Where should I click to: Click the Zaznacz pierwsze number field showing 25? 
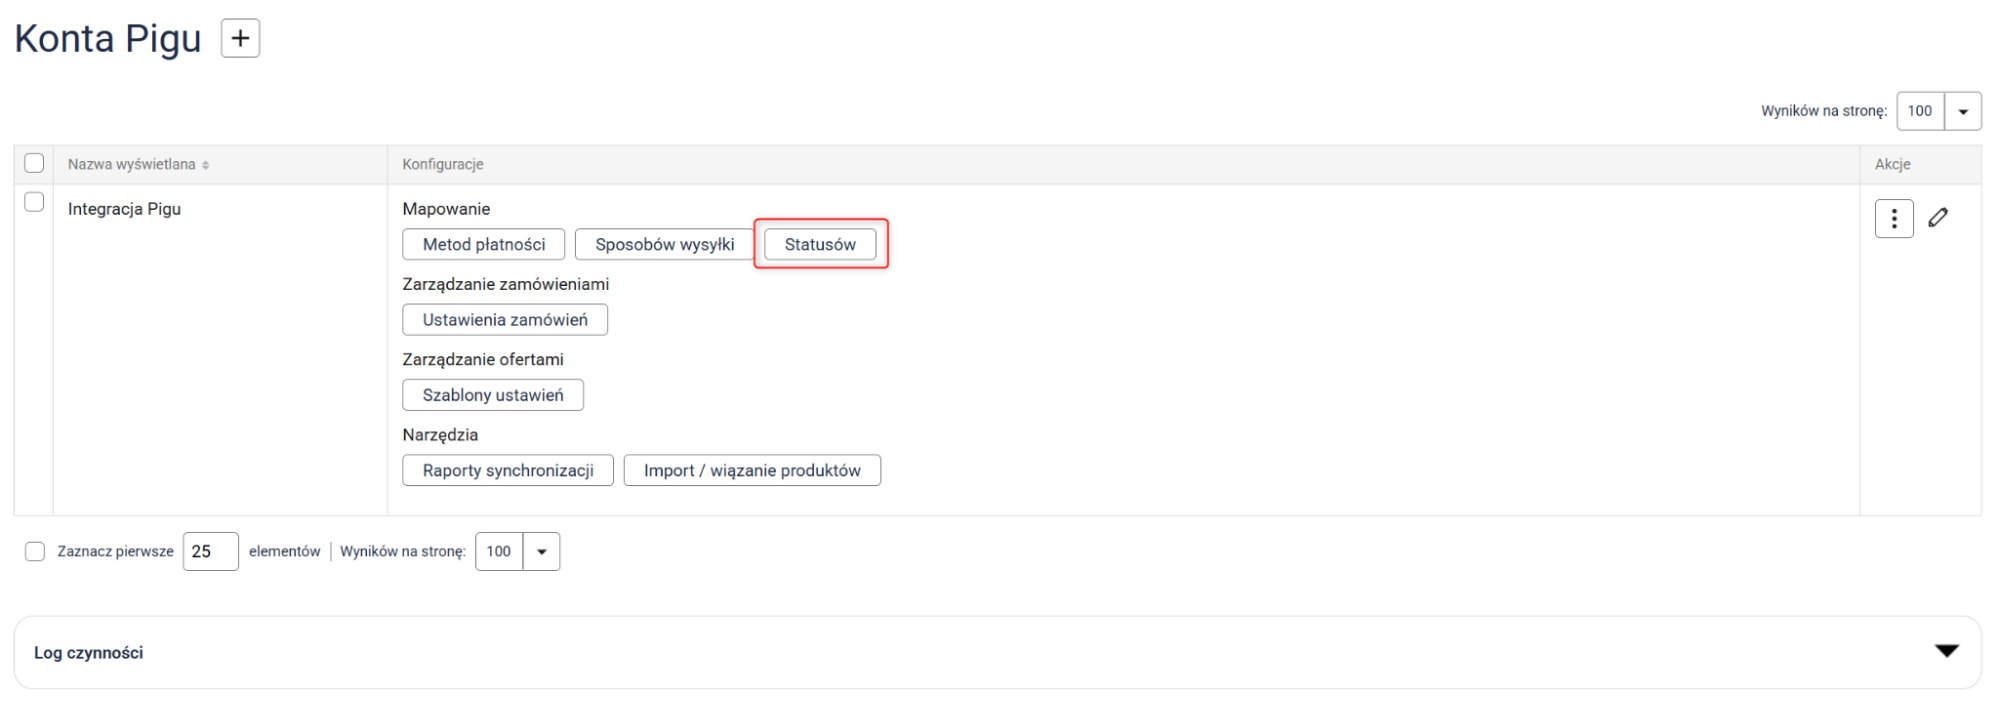pos(210,552)
